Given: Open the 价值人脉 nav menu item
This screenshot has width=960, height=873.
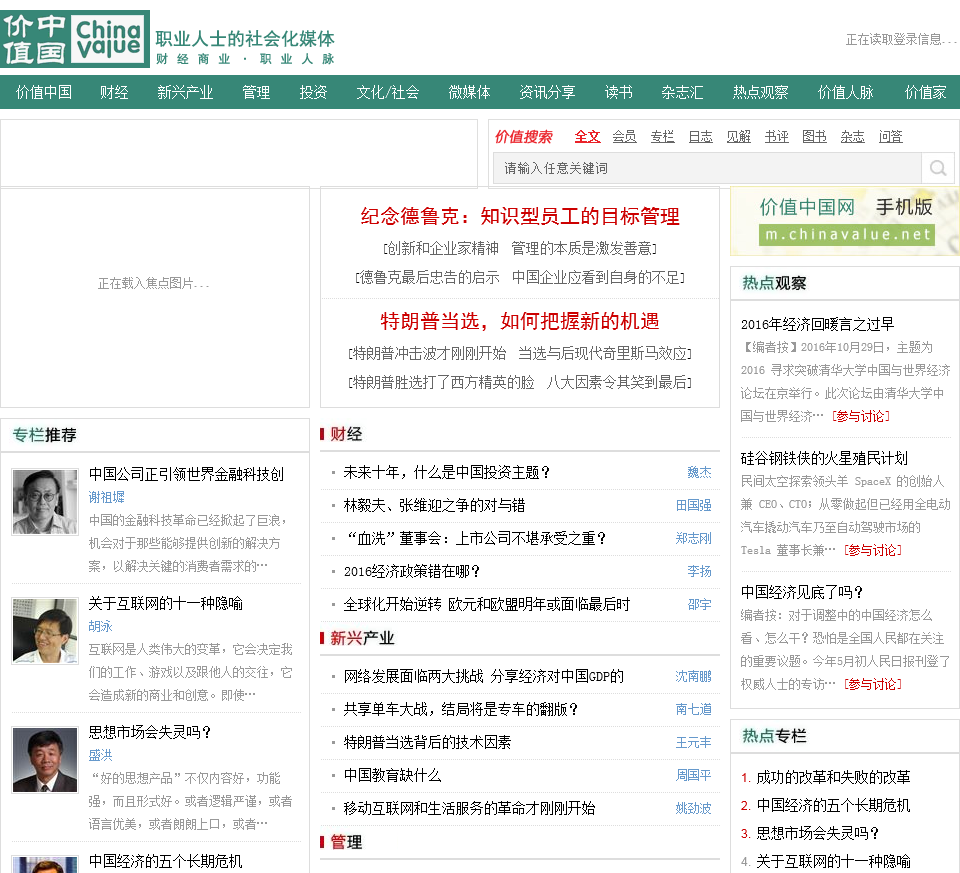Looking at the screenshot, I should coord(846,92).
